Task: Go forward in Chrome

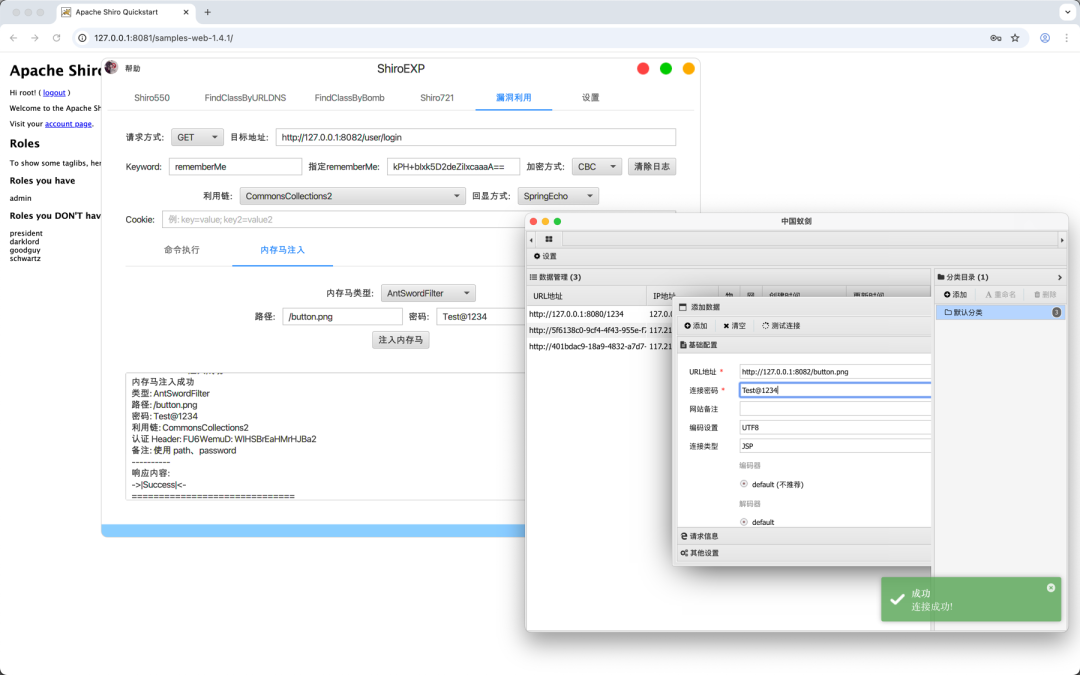Action: (x=35, y=38)
